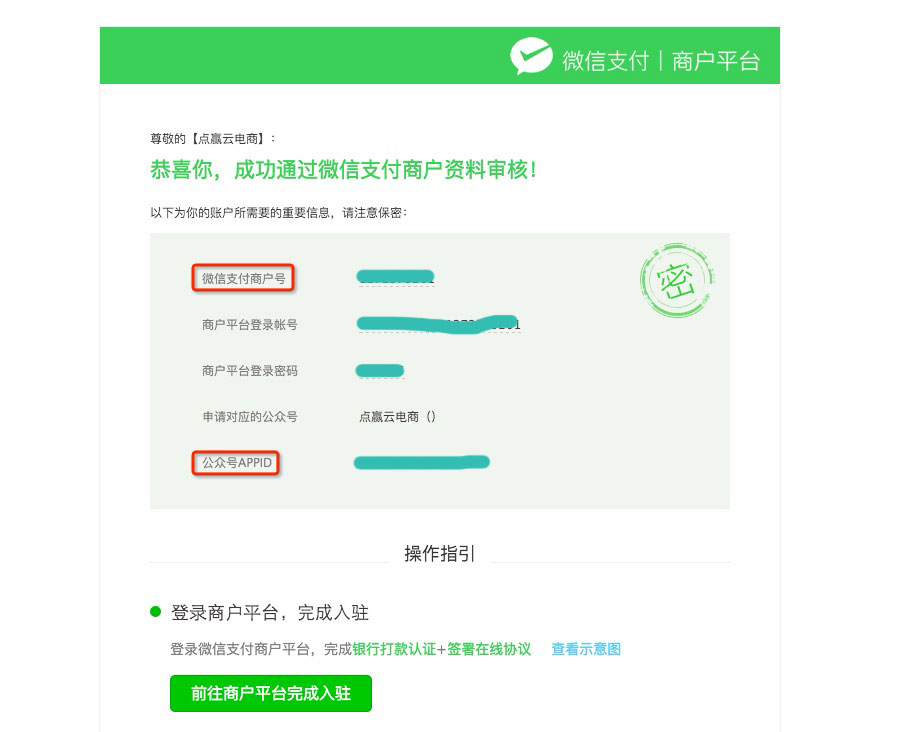Click the 申请对应的公众号 label
Screen dimensions: 923x732
click(x=250, y=417)
